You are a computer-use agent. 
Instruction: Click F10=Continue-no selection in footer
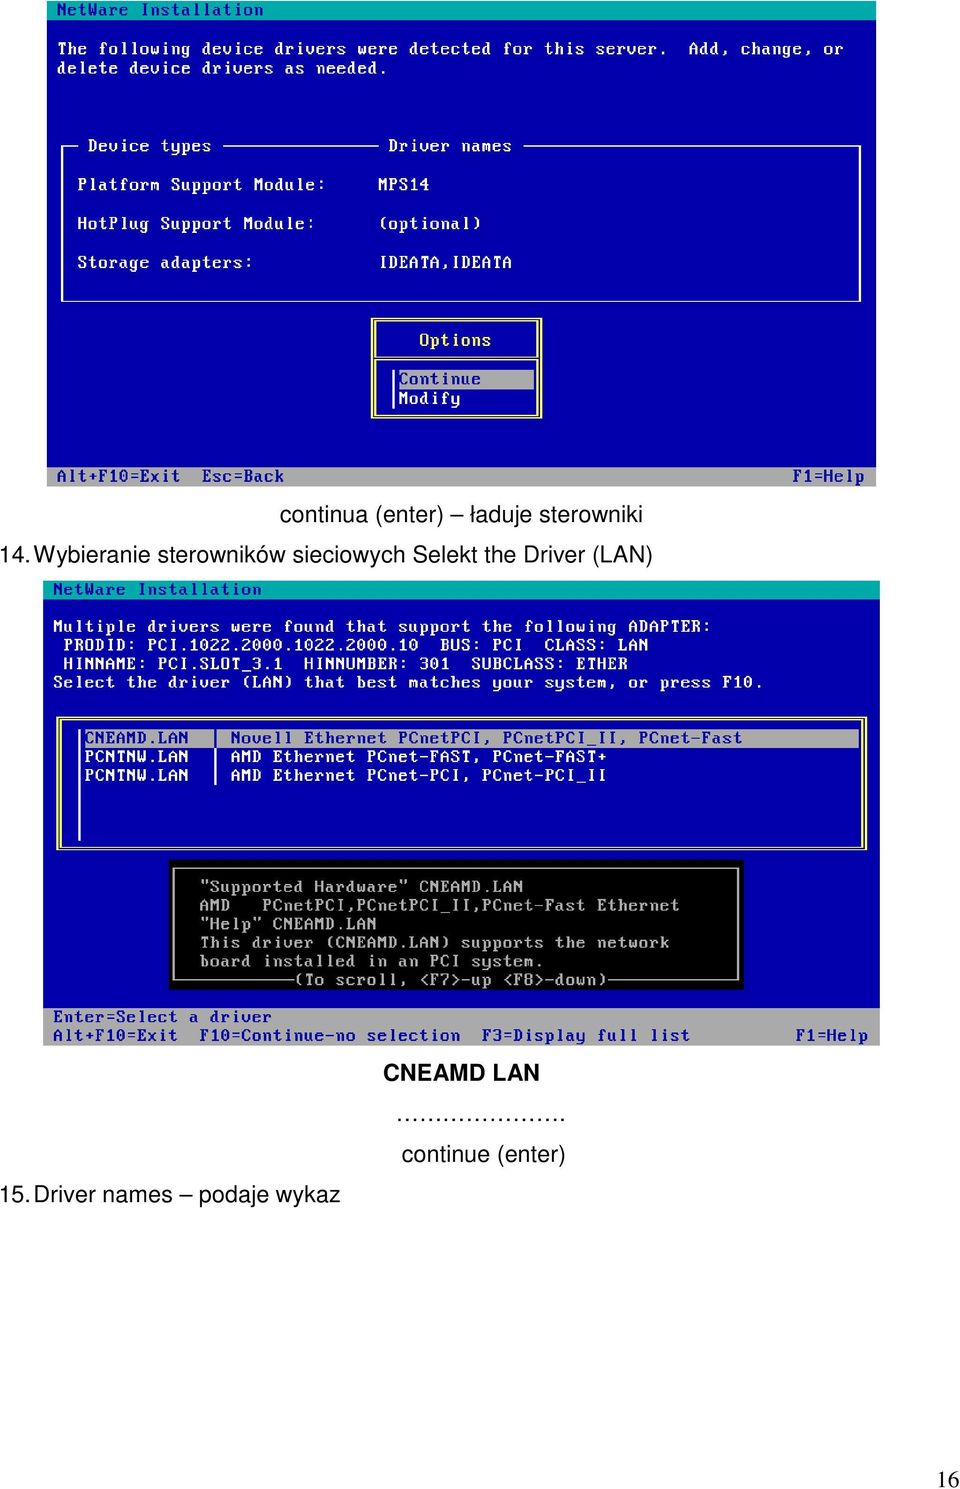pyautogui.click(x=330, y=1035)
